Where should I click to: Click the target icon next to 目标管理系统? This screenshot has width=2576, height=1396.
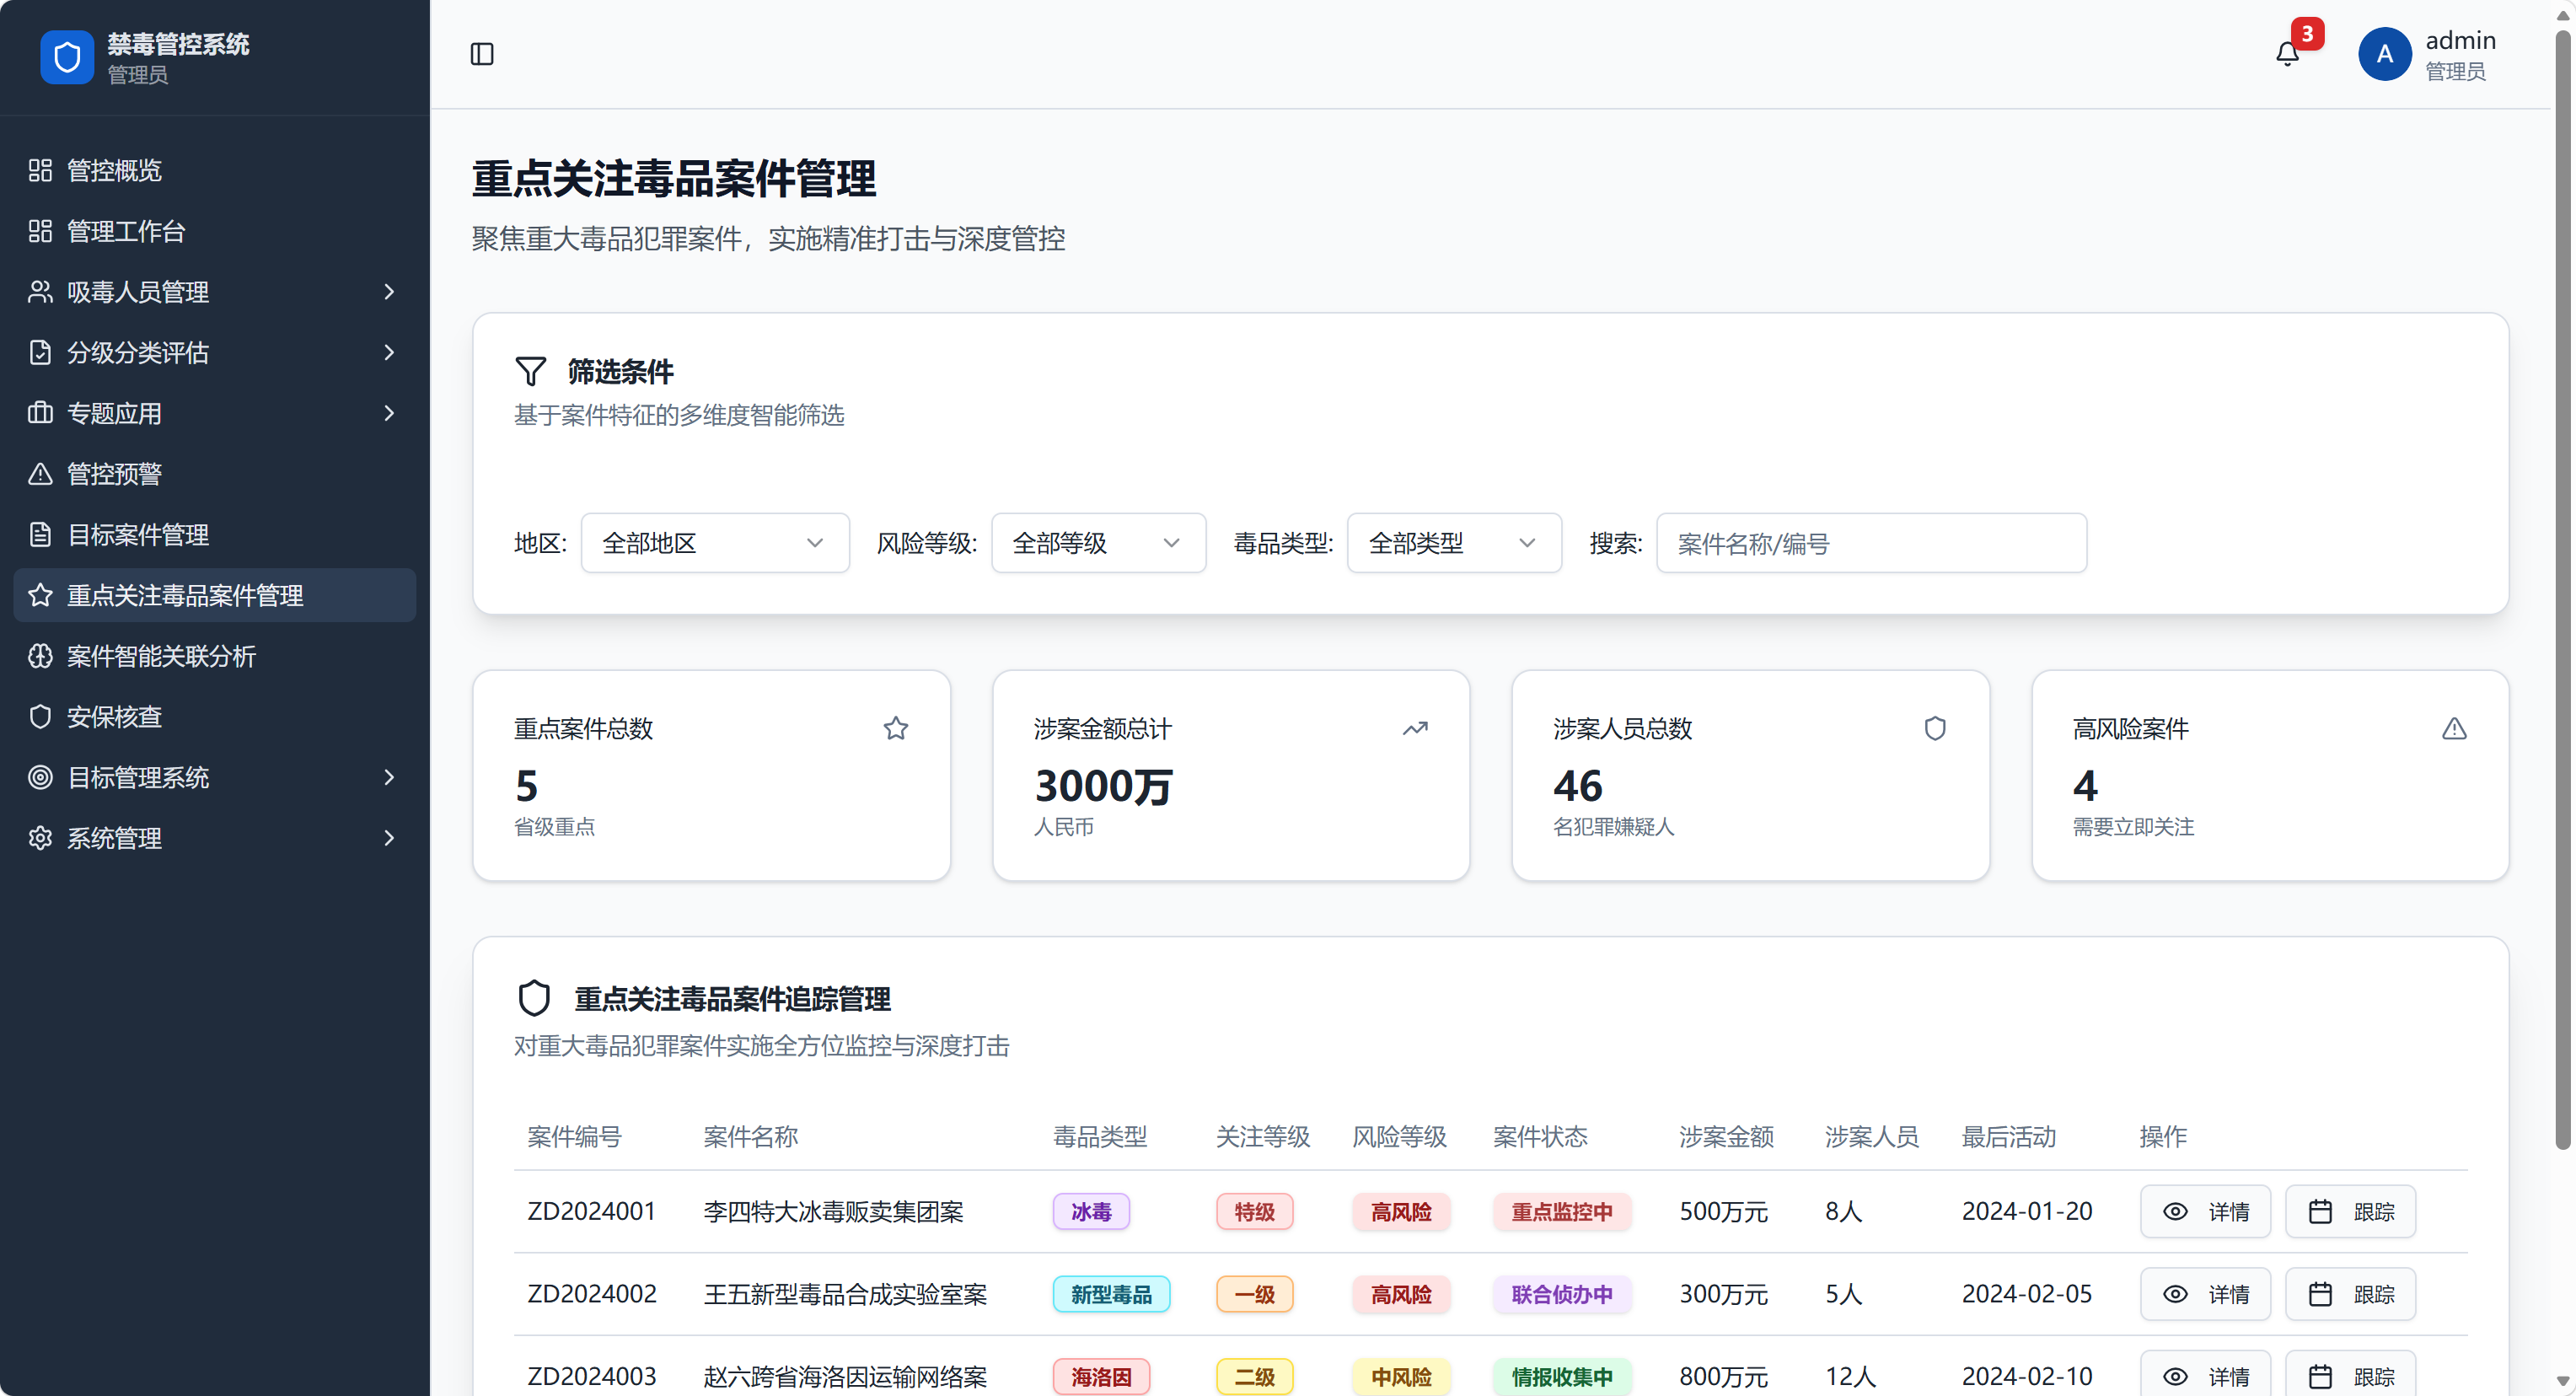point(40,777)
